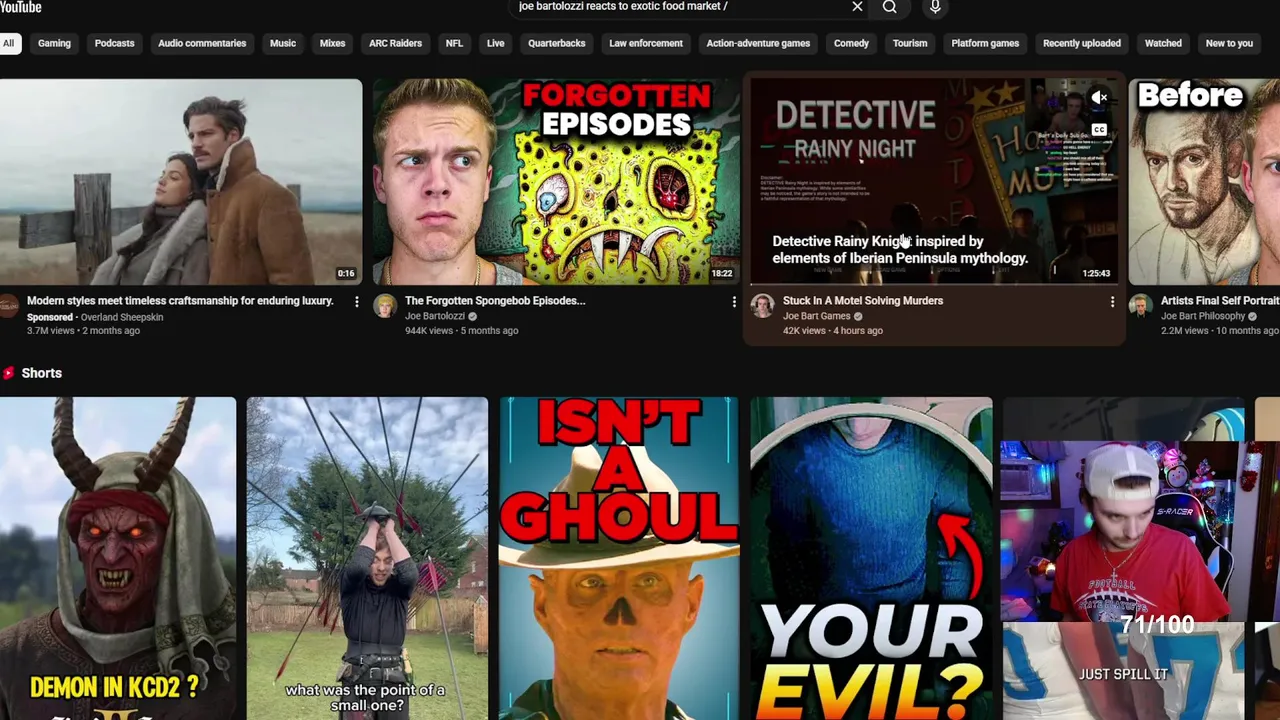Screen dimensions: 1280x720
Task: Toggle captions on Detective Rainy Night preview
Action: (x=1099, y=130)
